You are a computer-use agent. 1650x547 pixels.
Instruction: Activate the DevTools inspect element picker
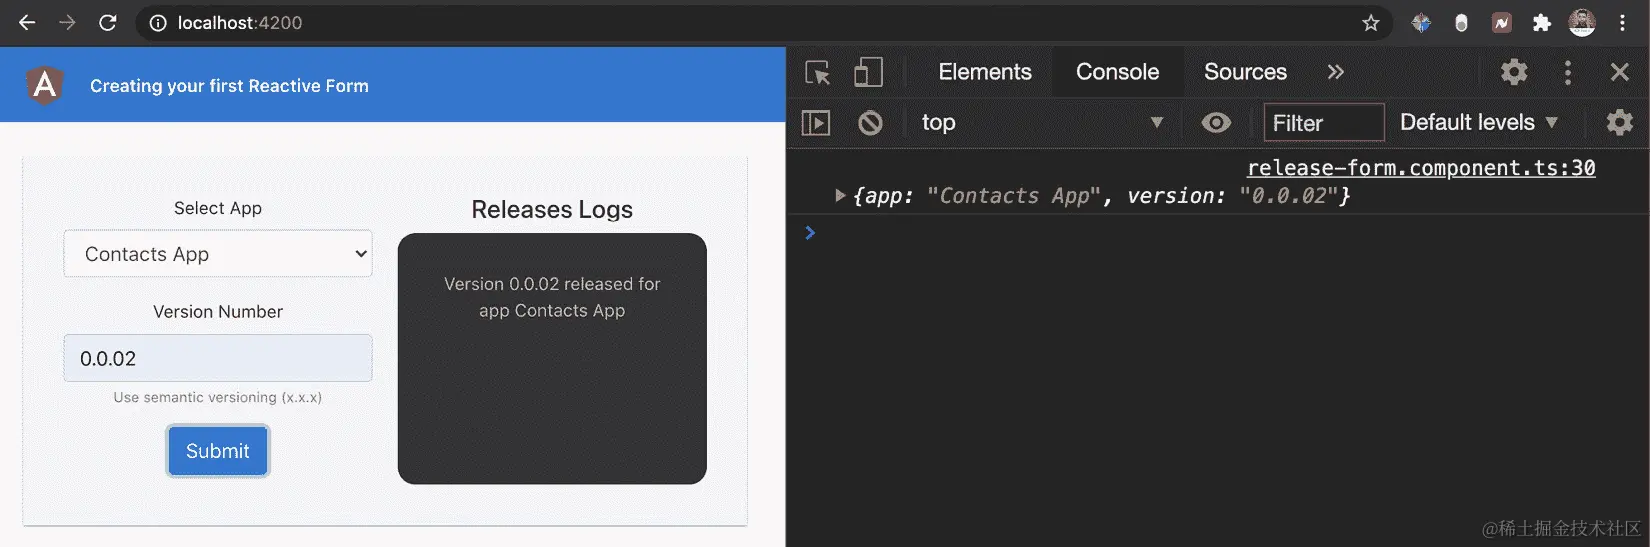[x=817, y=72]
